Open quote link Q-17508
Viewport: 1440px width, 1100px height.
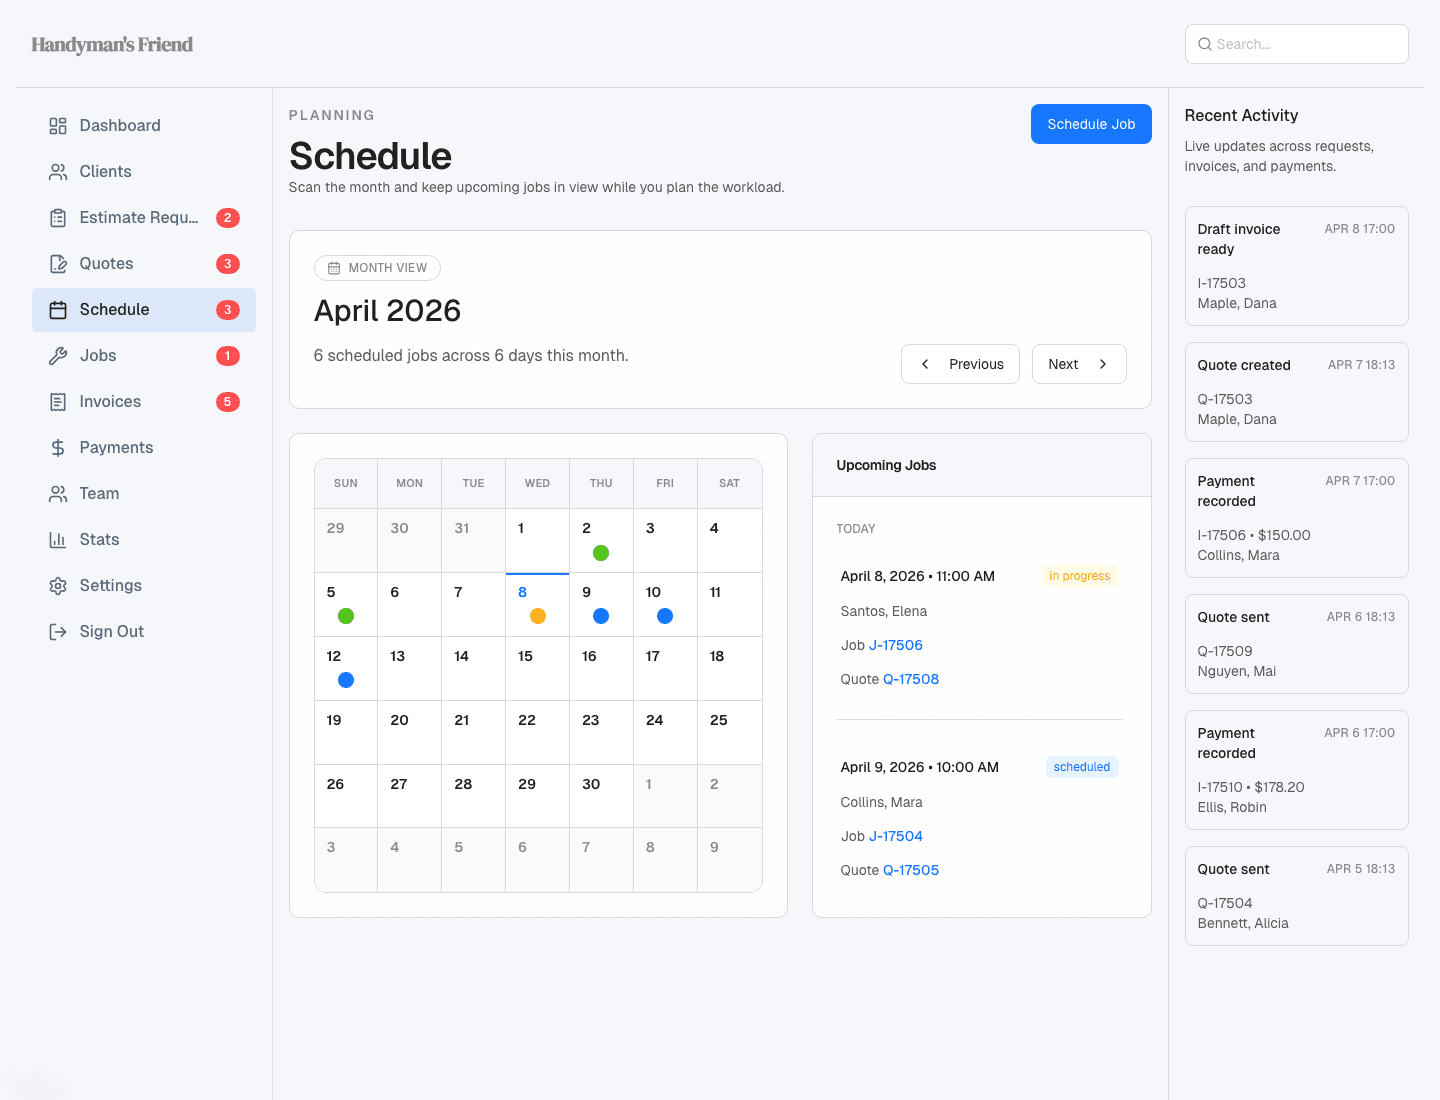click(x=911, y=679)
